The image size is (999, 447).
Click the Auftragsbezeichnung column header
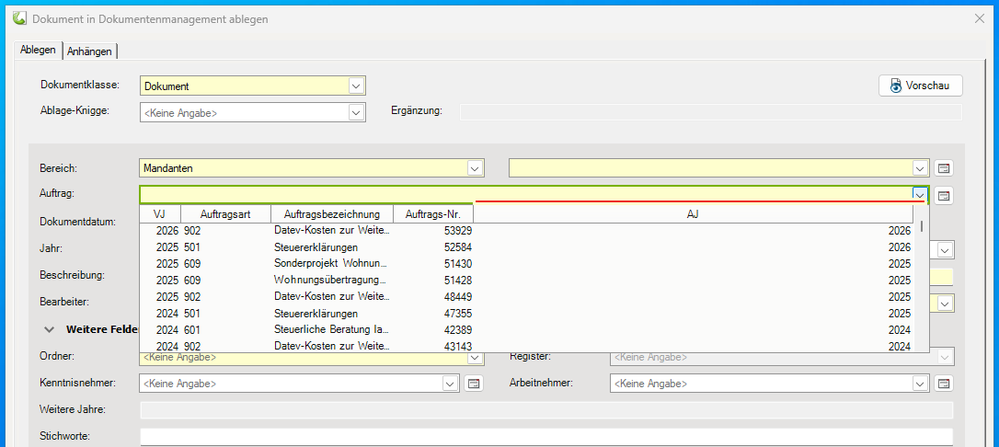[332, 214]
